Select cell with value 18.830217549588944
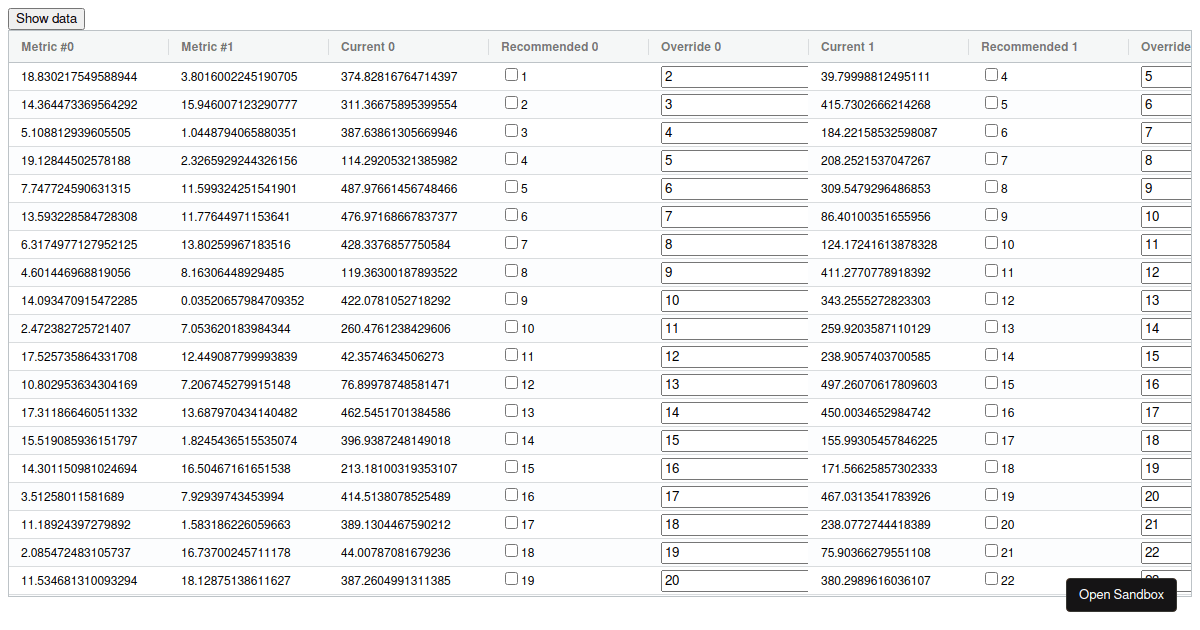Viewport: 1200px width, 630px height. pos(80,77)
